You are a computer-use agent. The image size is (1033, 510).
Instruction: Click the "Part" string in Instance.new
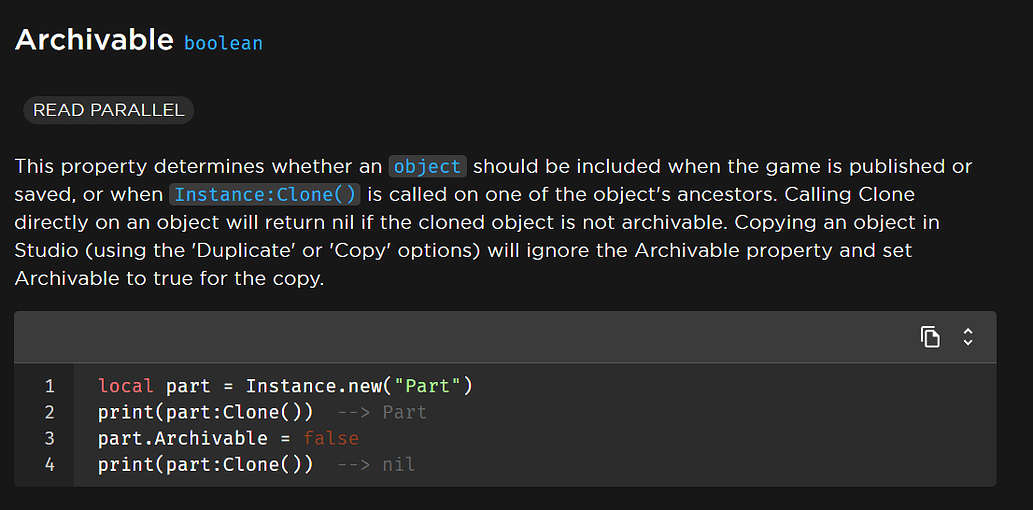[430, 386]
